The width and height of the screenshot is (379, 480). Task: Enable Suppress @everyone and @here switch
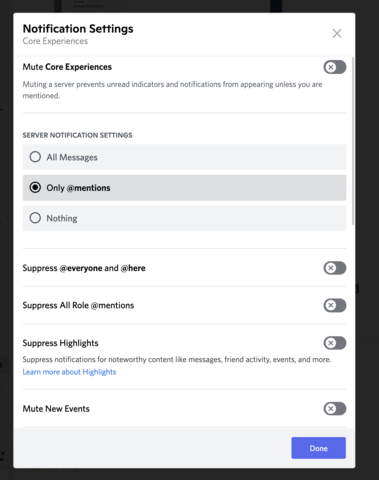click(335, 268)
